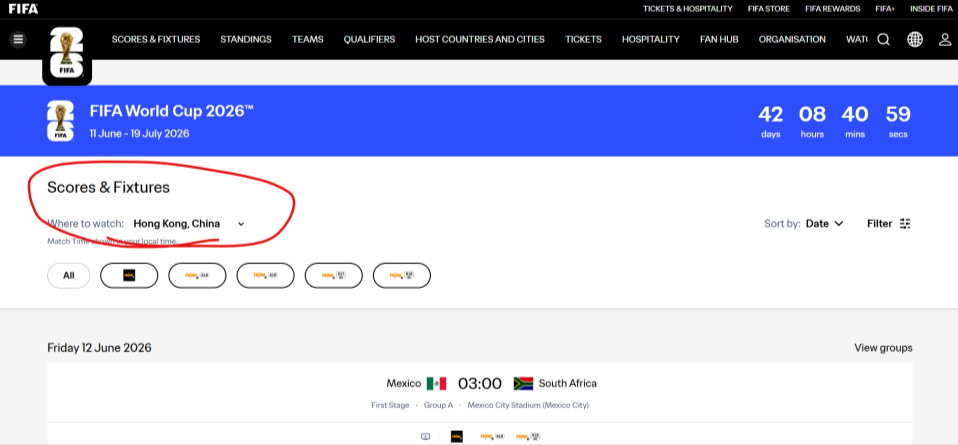958x445 pixels.
Task: Open the hamburger menu in the header
Action: [x=18, y=40]
